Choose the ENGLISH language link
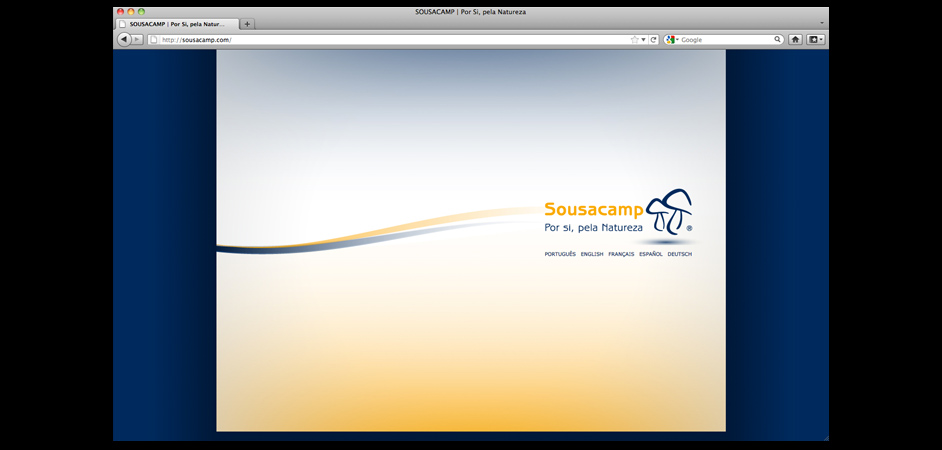The width and height of the screenshot is (942, 450). 592,254
